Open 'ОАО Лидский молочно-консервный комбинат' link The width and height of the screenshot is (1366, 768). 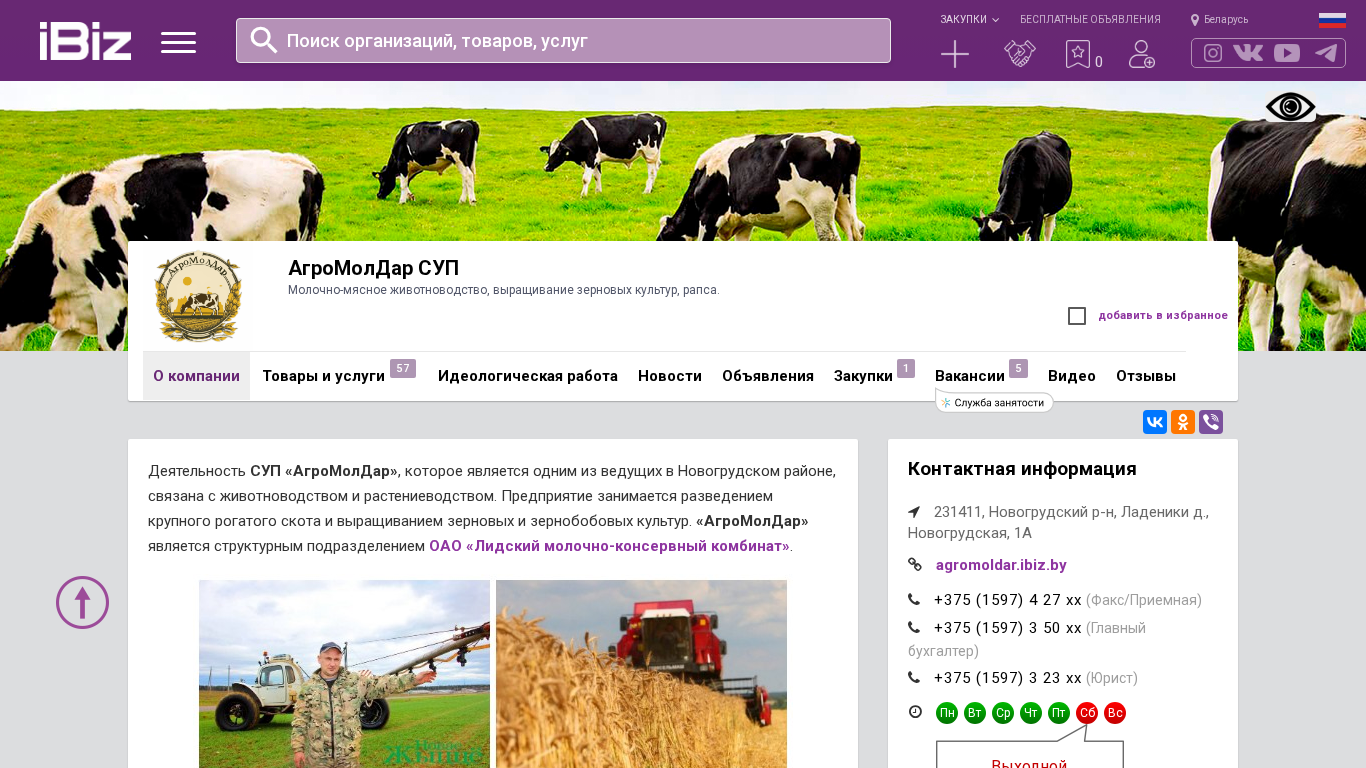(609, 546)
